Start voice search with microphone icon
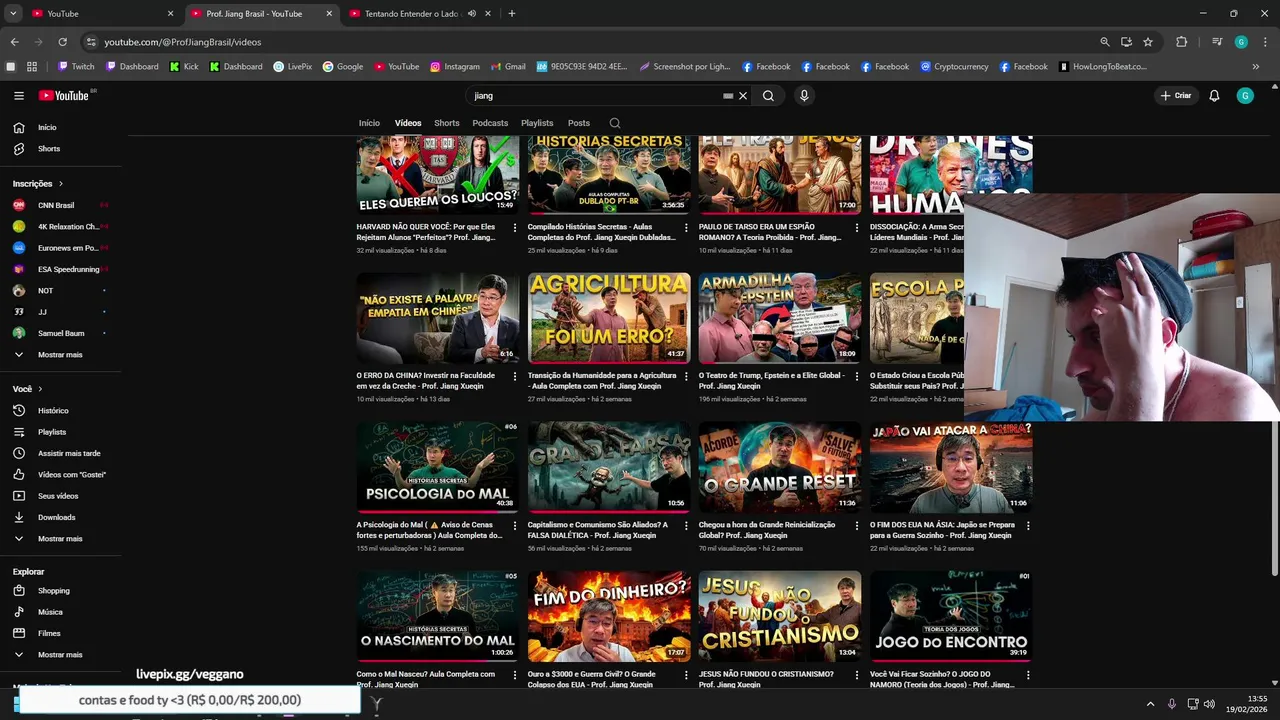 point(804,96)
